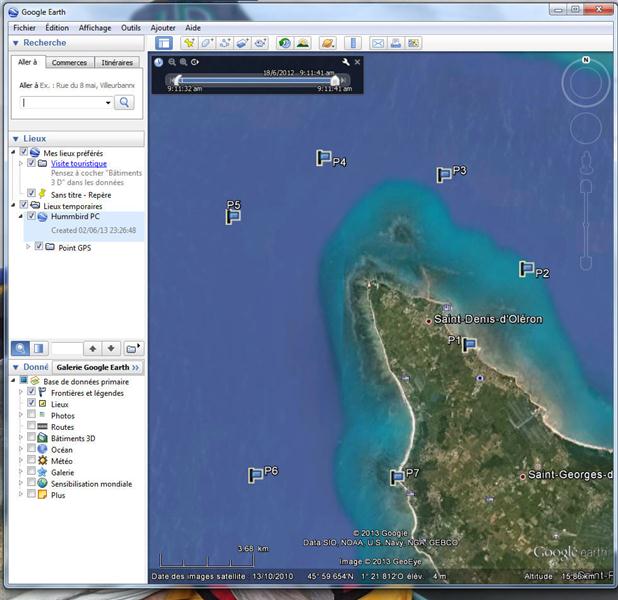Click the P2 flag placemark

(x=527, y=269)
